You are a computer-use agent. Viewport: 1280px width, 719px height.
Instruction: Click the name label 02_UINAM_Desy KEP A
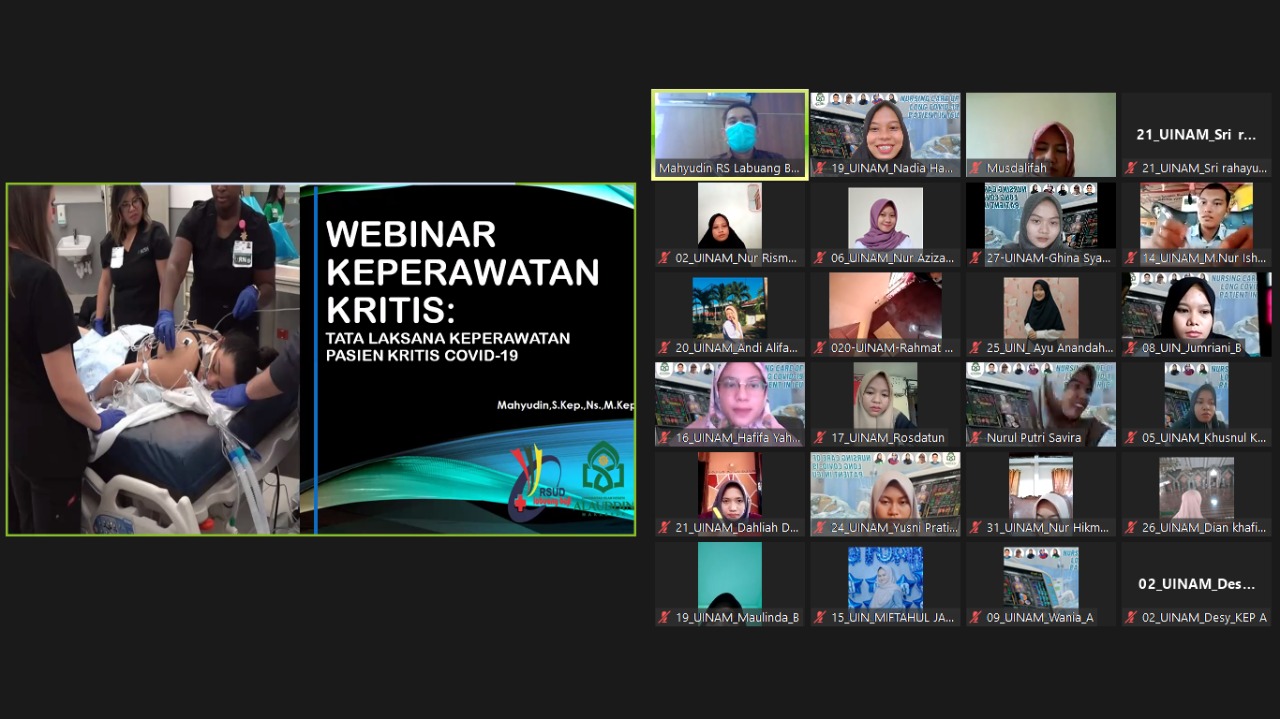tap(1196, 618)
